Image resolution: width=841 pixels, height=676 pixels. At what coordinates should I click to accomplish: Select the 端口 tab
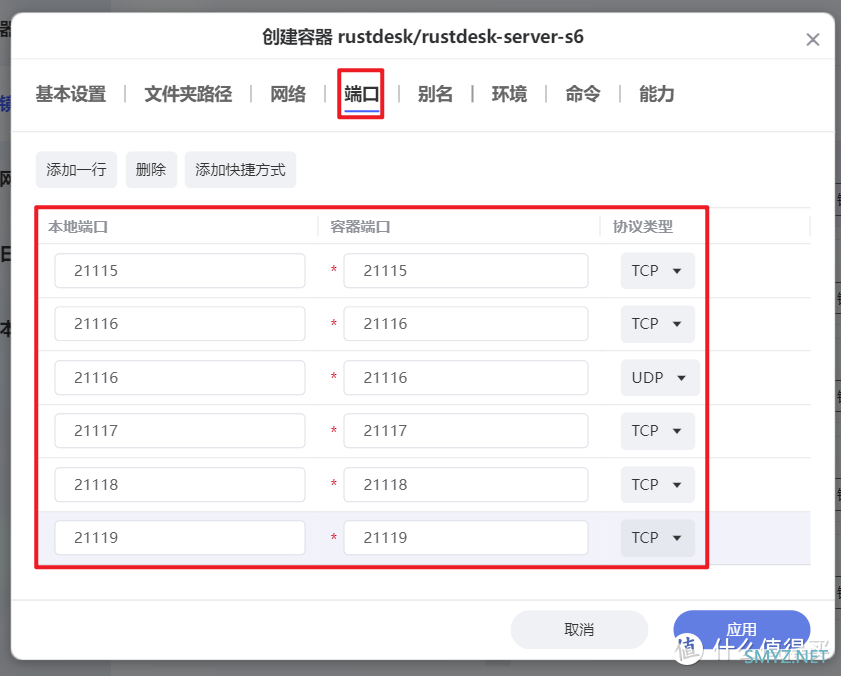[x=362, y=94]
